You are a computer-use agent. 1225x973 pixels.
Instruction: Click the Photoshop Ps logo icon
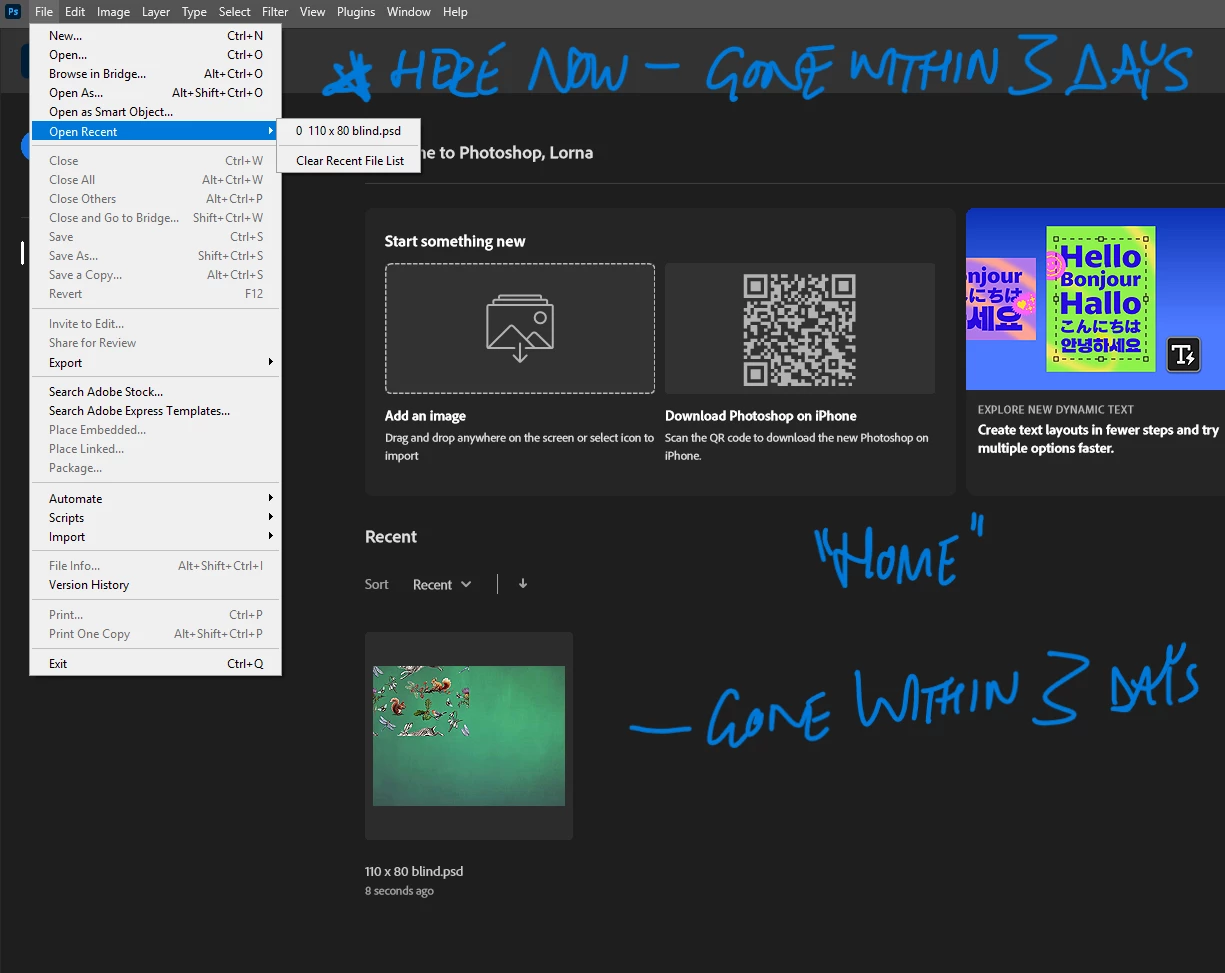coord(14,12)
